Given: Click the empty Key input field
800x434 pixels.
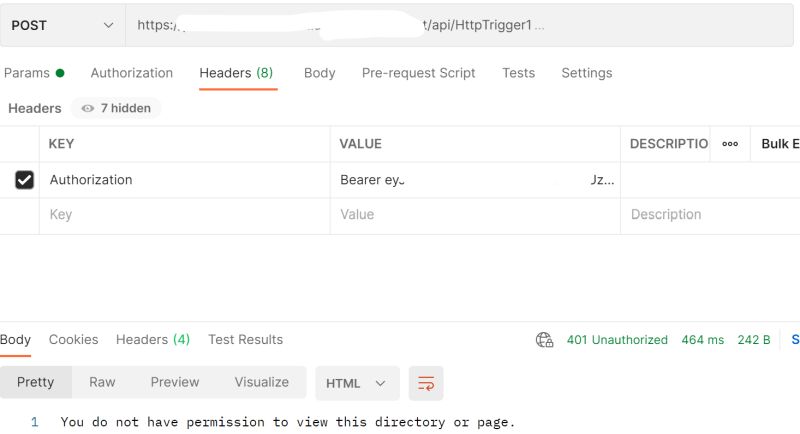Looking at the screenshot, I should [x=185, y=215].
